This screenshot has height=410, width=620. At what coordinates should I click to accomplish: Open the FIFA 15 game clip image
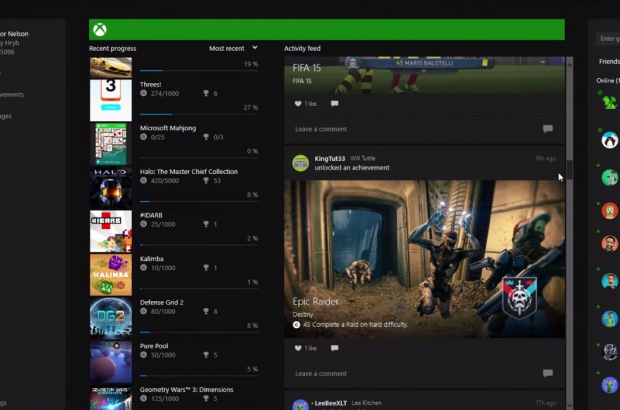click(x=424, y=75)
